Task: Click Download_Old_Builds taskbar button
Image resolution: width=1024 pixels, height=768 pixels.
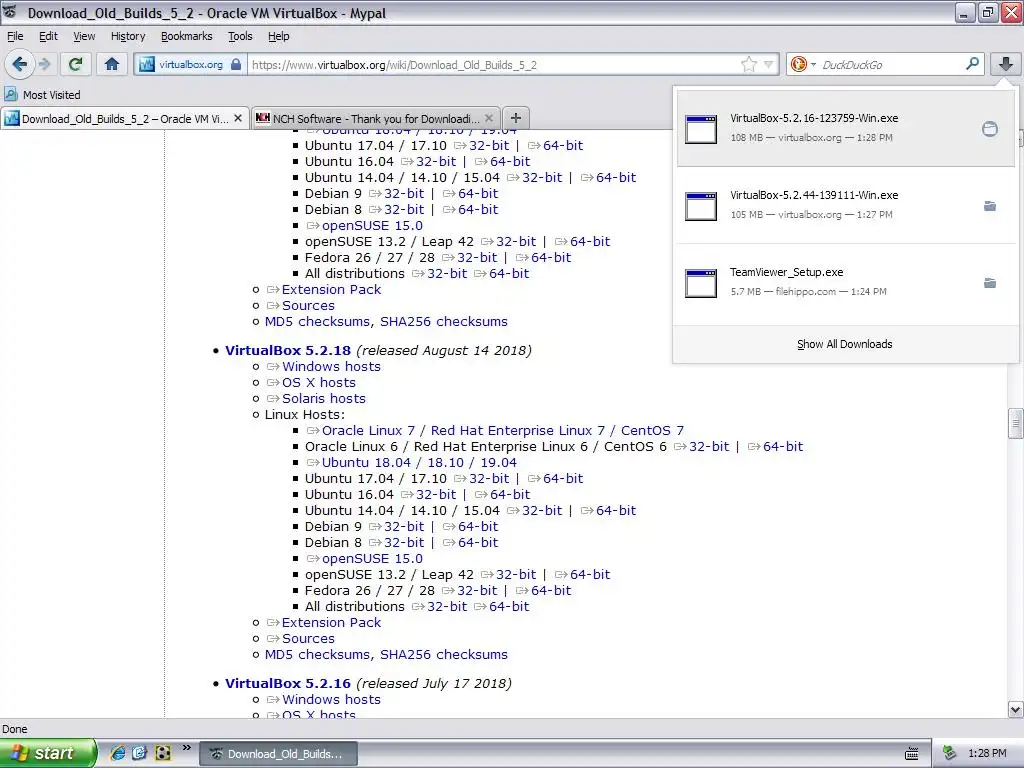Action: click(x=278, y=754)
